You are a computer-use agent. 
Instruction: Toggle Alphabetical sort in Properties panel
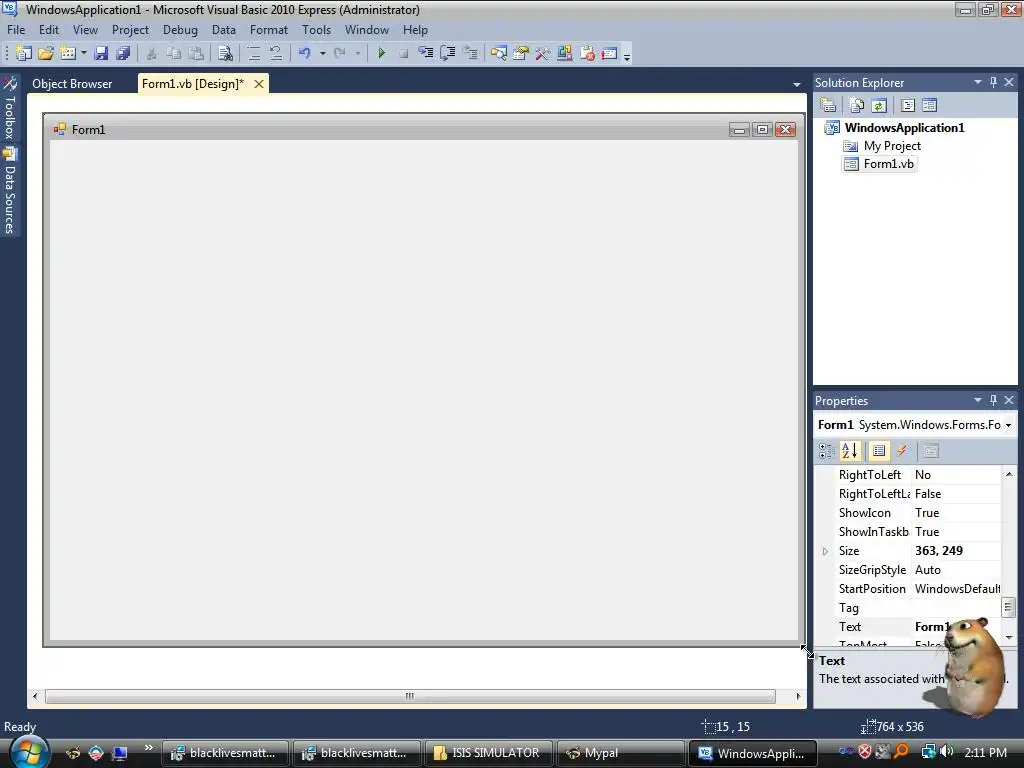pyautogui.click(x=850, y=451)
